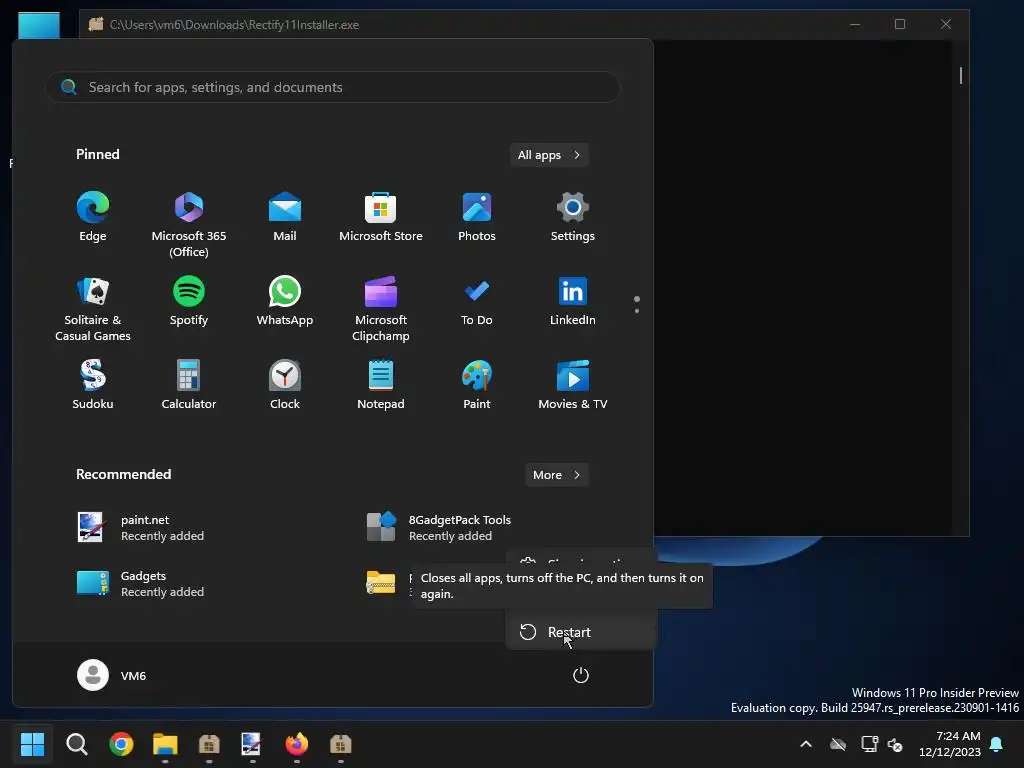Open the Mail app
The image size is (1024, 768).
tap(285, 216)
